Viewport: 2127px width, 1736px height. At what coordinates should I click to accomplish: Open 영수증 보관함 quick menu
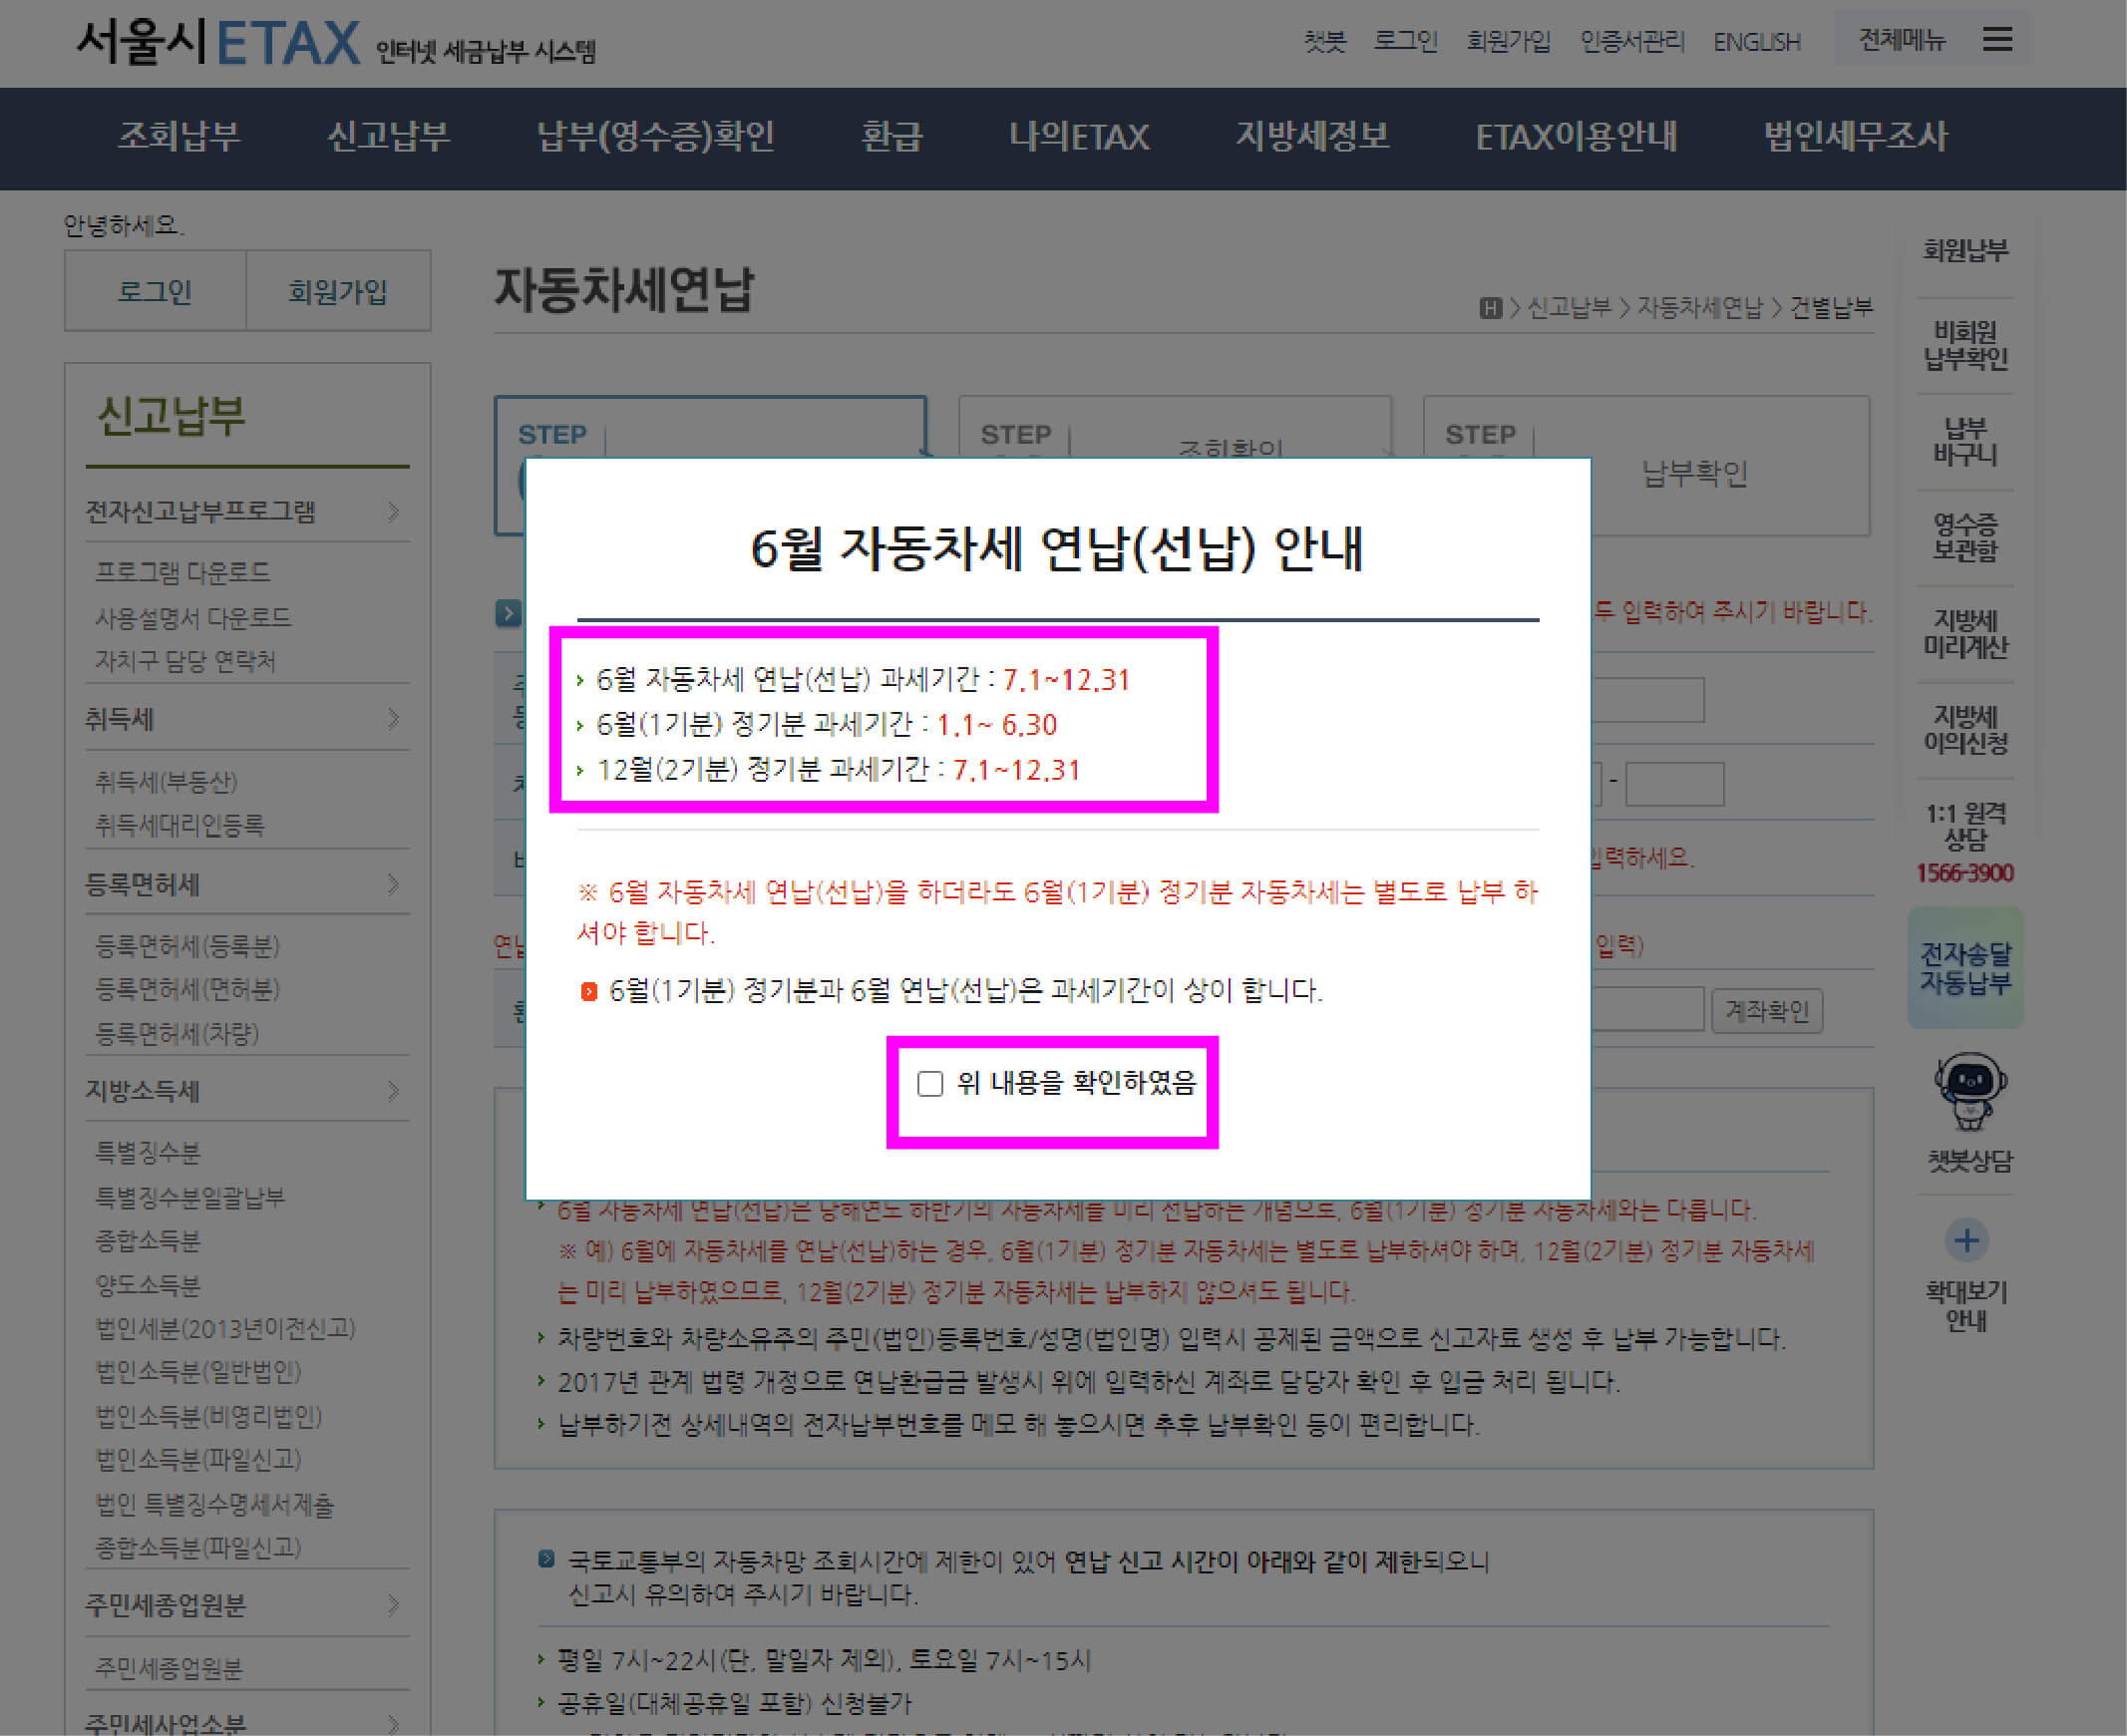tap(1965, 537)
